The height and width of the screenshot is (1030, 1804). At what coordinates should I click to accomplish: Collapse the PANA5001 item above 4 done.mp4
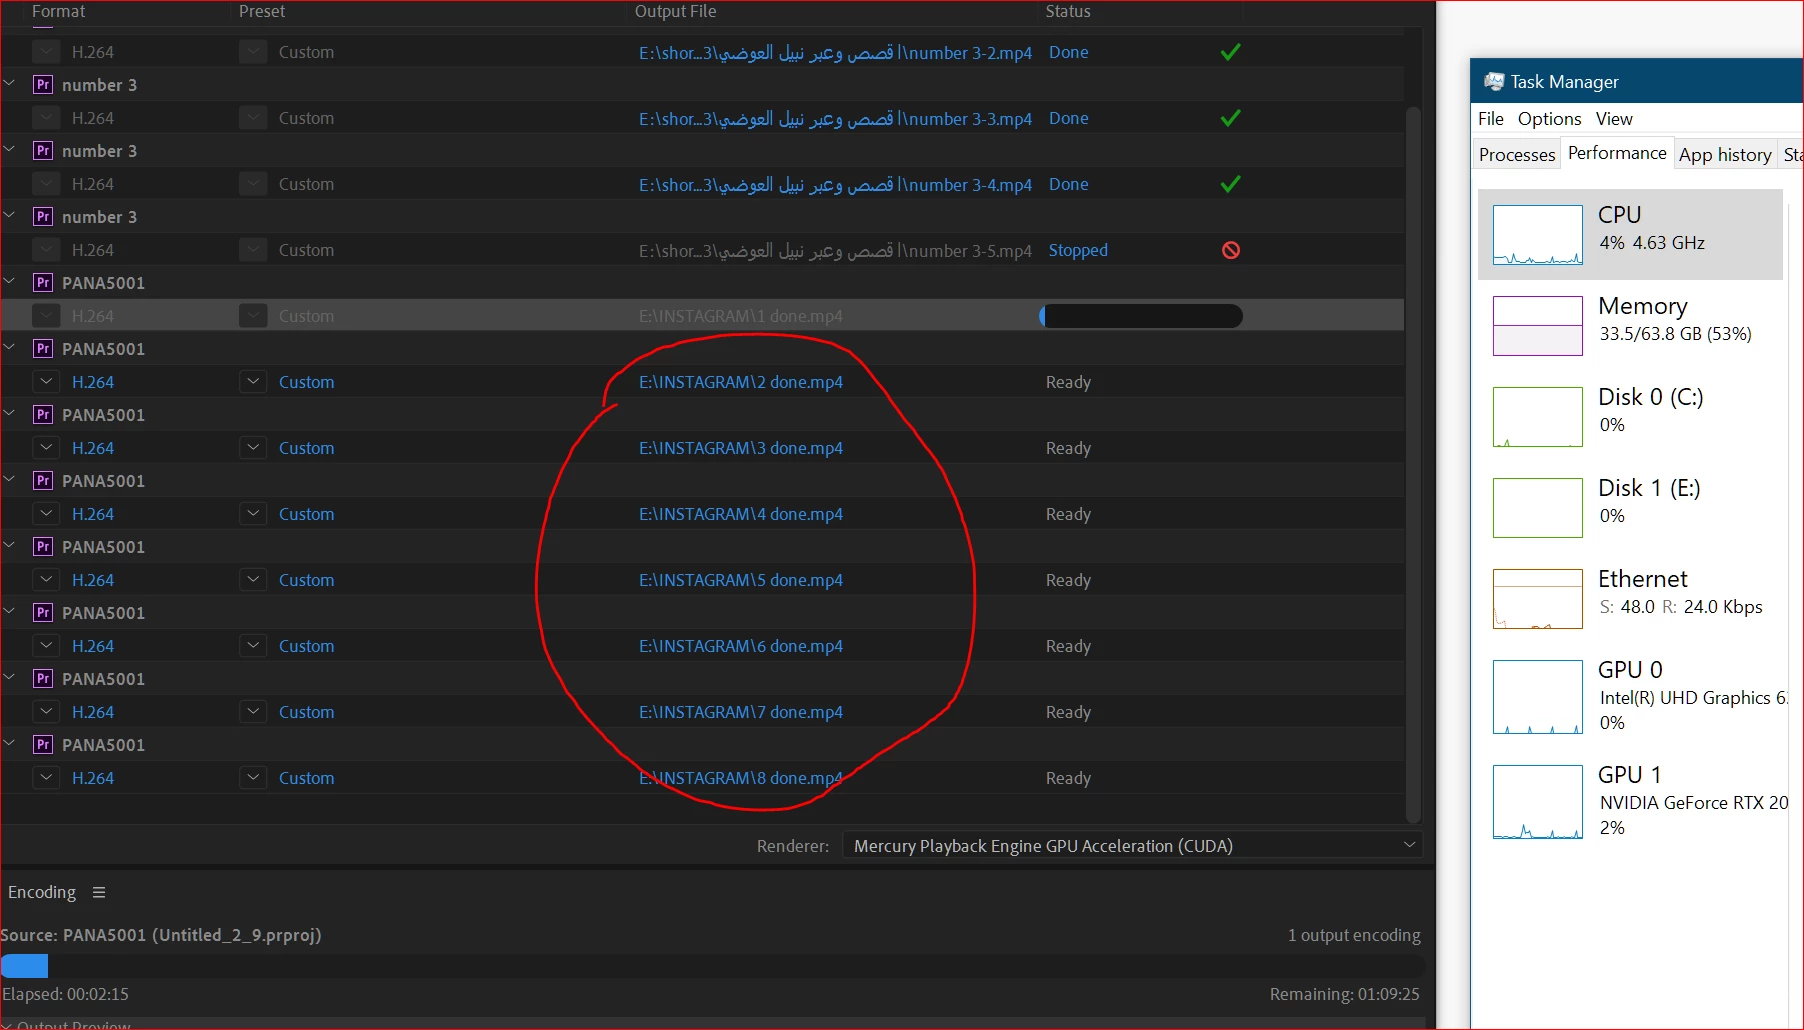[x=10, y=480]
